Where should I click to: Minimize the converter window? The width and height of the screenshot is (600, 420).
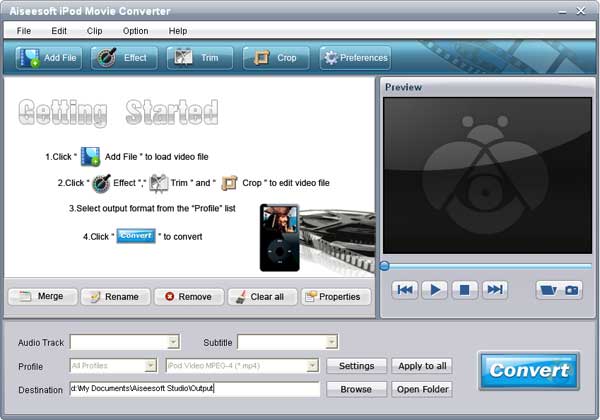[x=562, y=11]
